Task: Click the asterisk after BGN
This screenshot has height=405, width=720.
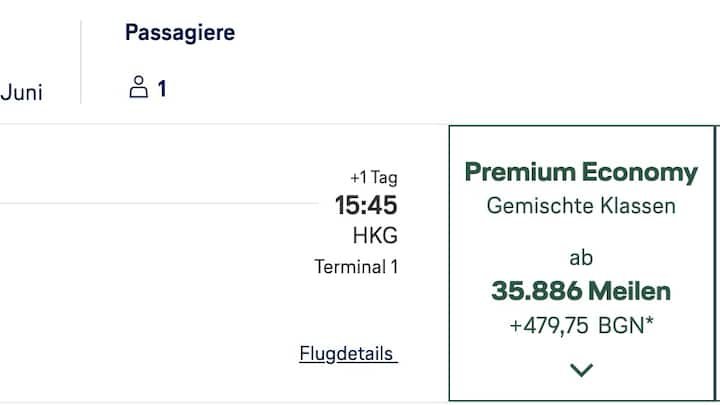Action: click(x=650, y=321)
